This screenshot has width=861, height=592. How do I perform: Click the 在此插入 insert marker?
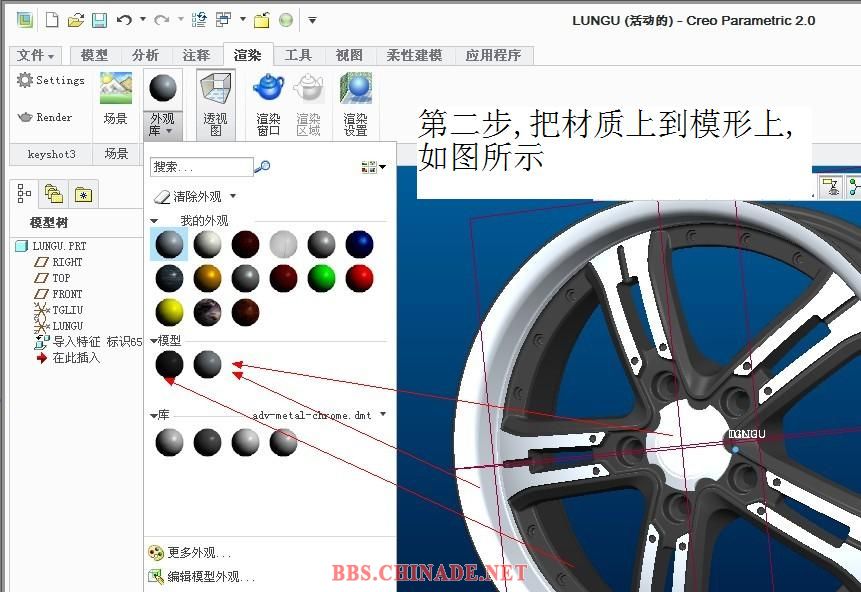click(68, 358)
